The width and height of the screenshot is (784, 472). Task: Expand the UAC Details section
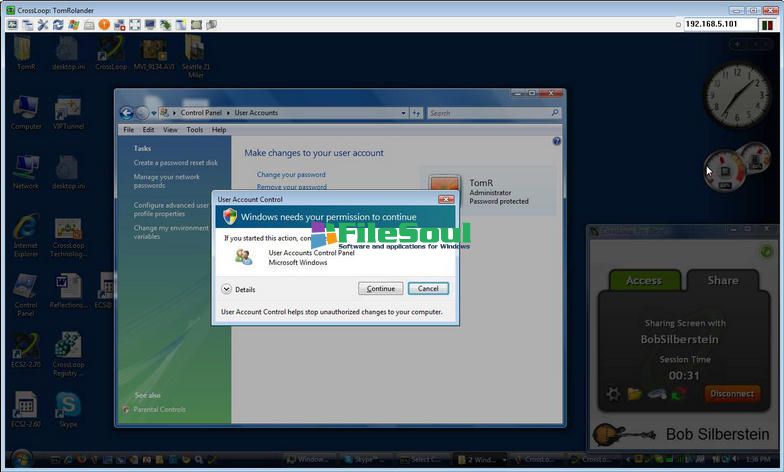click(x=228, y=289)
